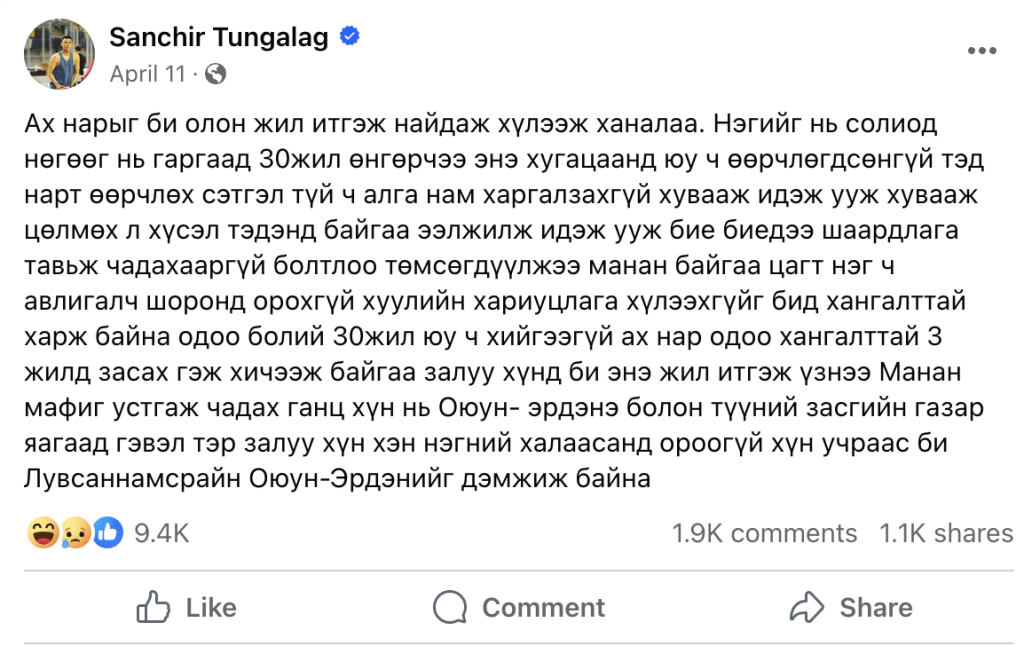Click the arrow icon beside Share

click(x=806, y=607)
